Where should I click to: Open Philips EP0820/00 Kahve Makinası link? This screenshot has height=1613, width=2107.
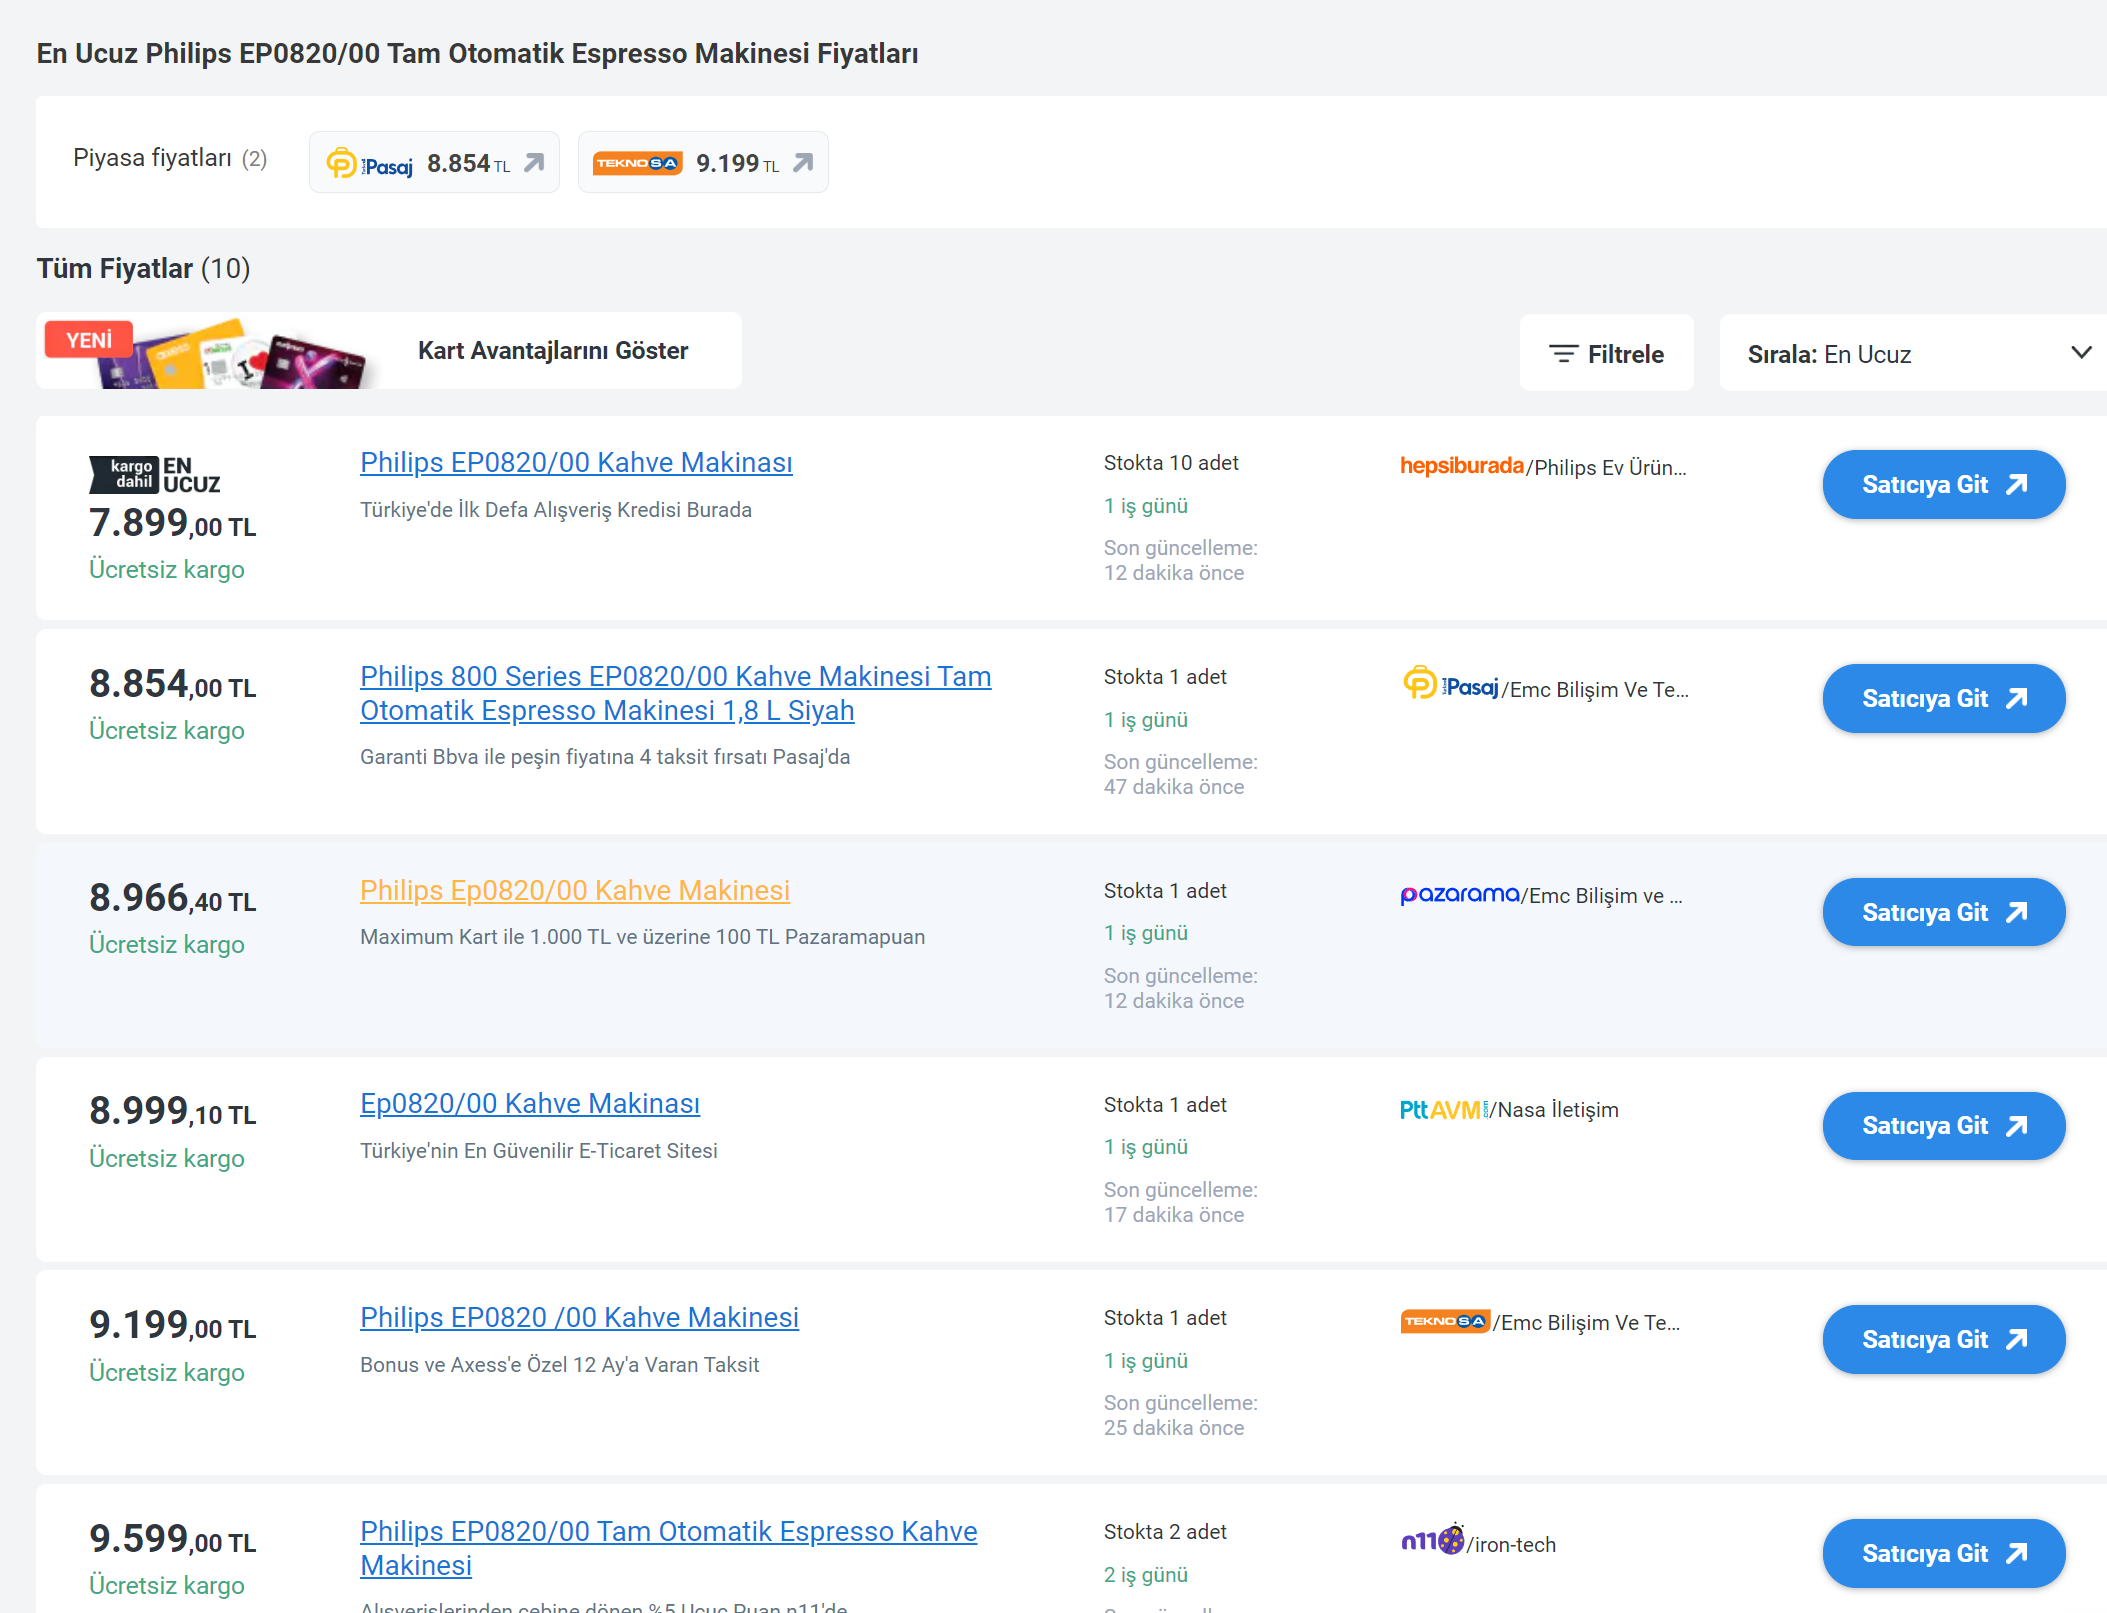tap(576, 463)
